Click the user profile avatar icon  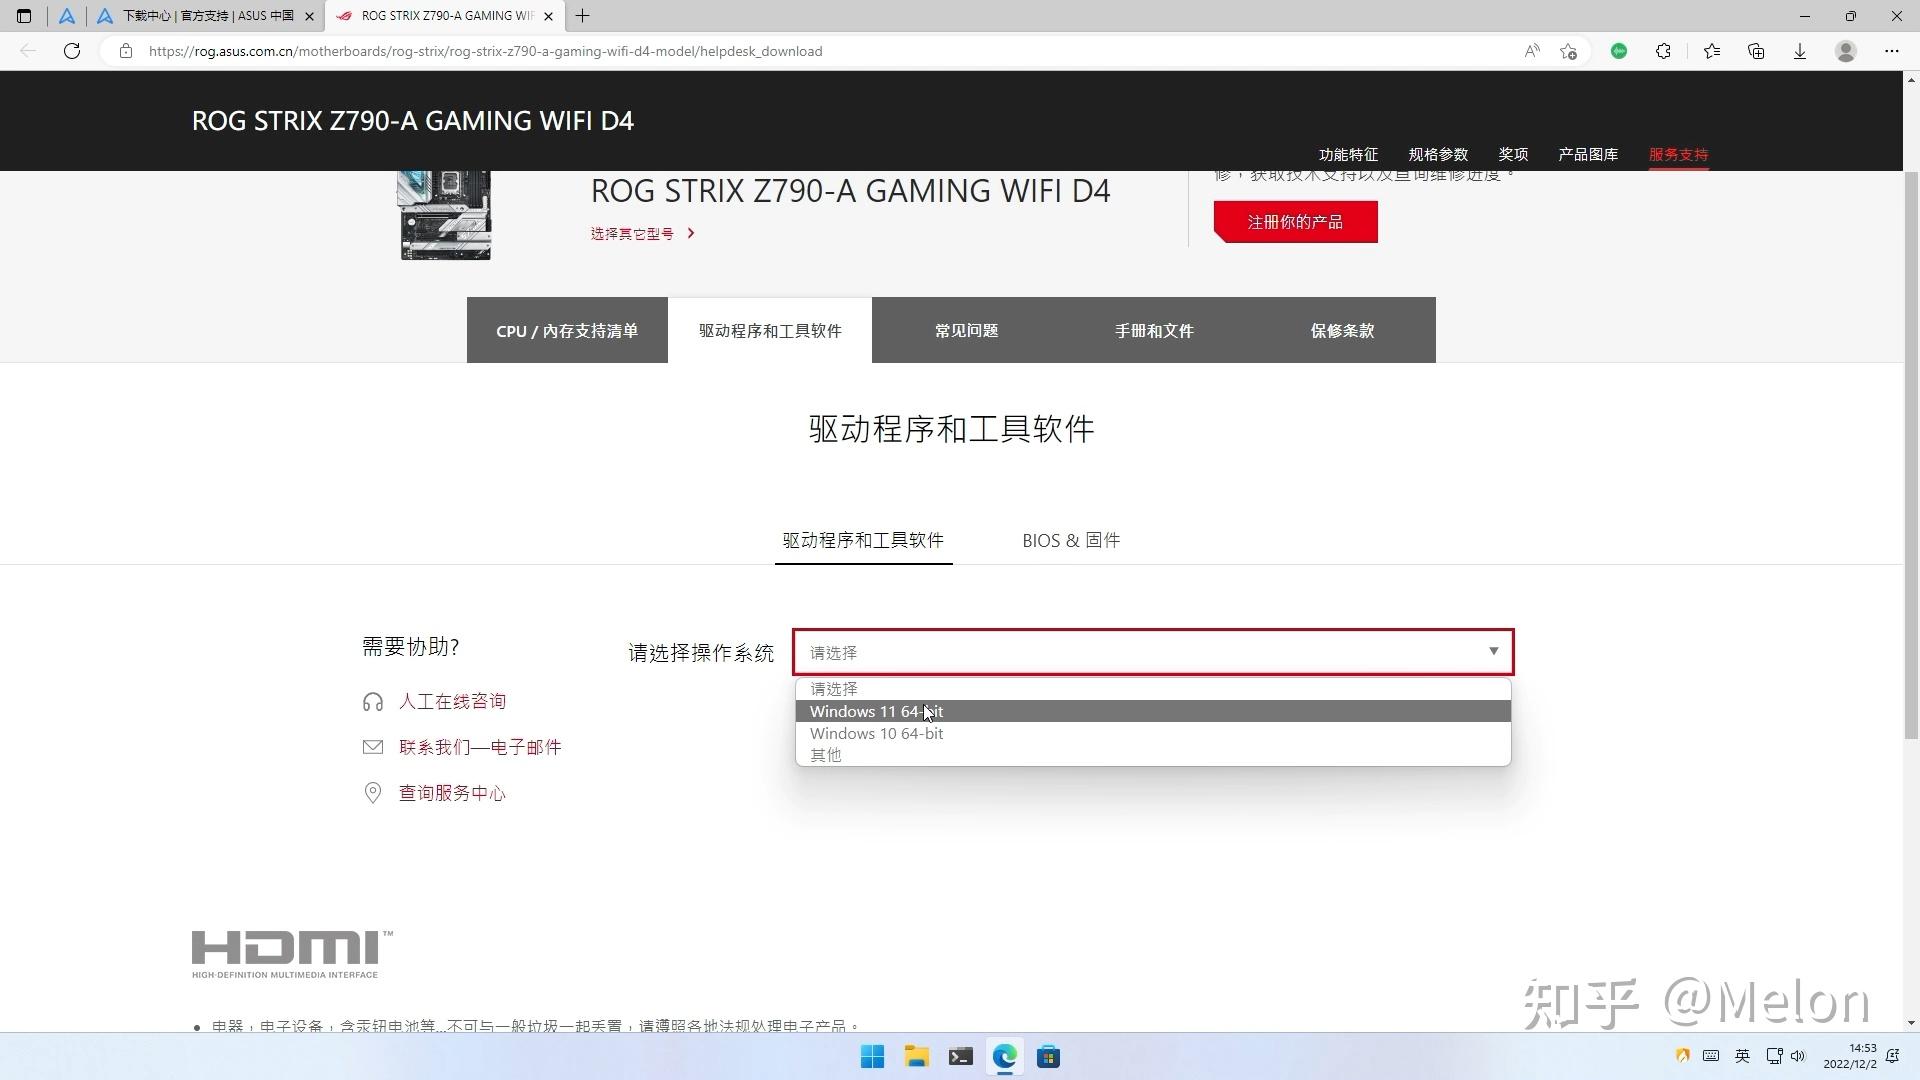1846,51
